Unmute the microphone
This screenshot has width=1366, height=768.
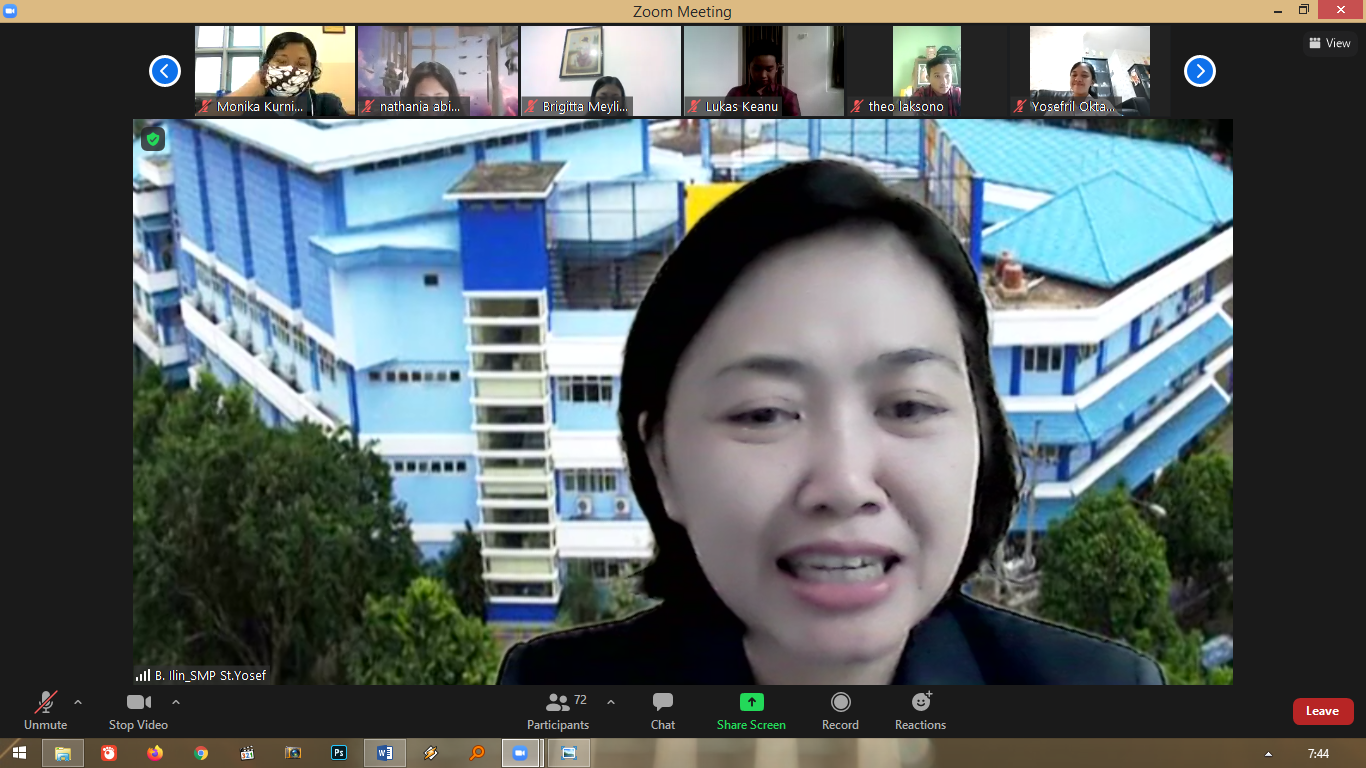point(45,703)
